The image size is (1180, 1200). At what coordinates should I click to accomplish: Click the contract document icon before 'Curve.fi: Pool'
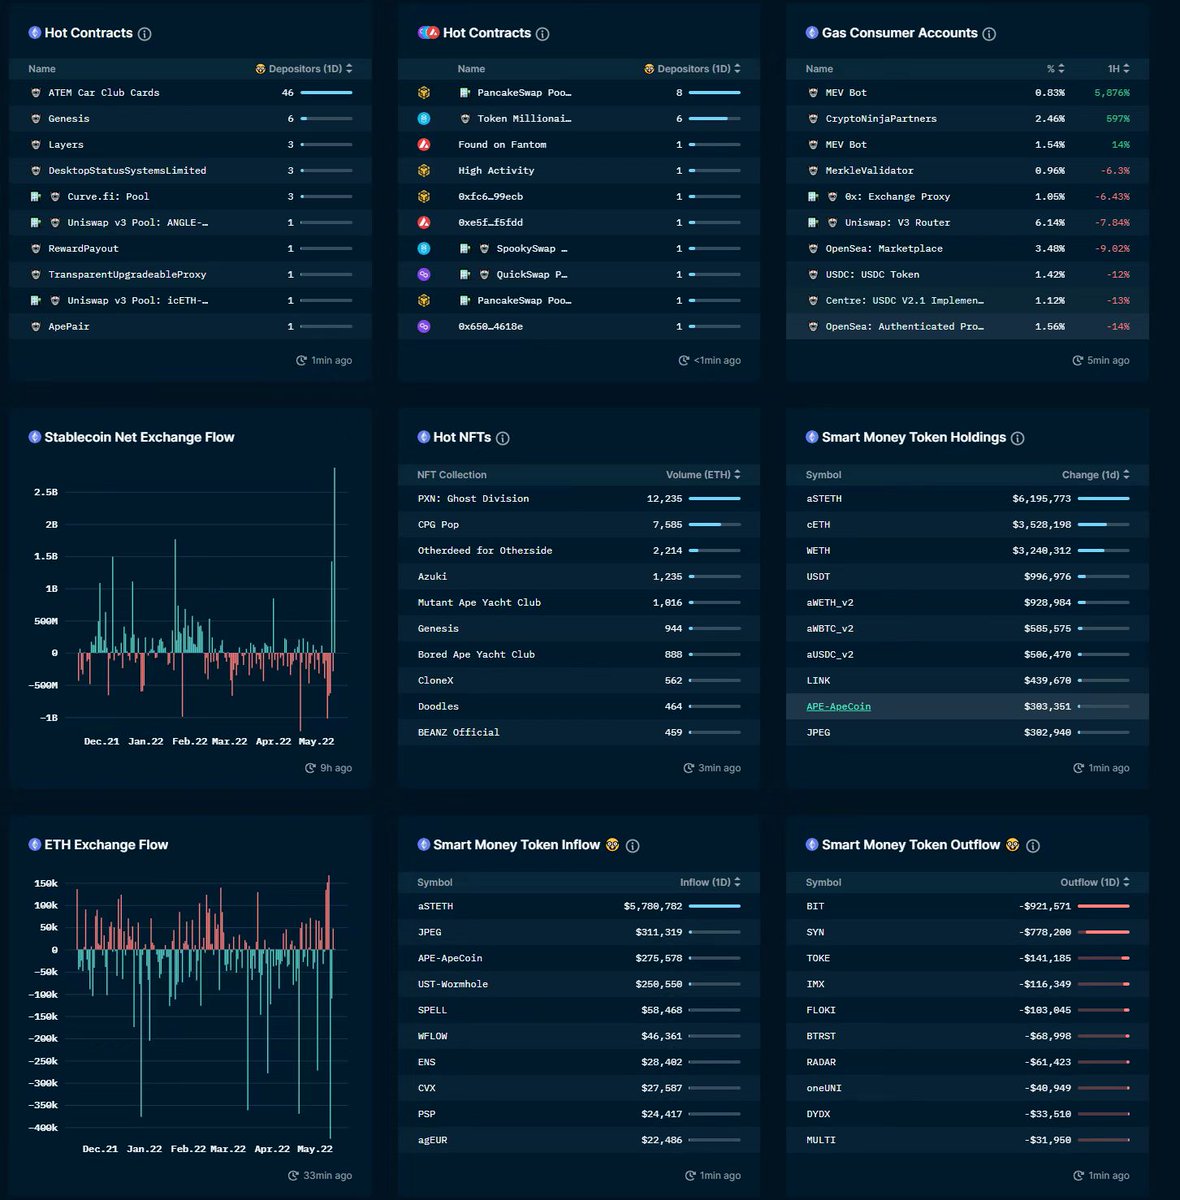[36, 196]
